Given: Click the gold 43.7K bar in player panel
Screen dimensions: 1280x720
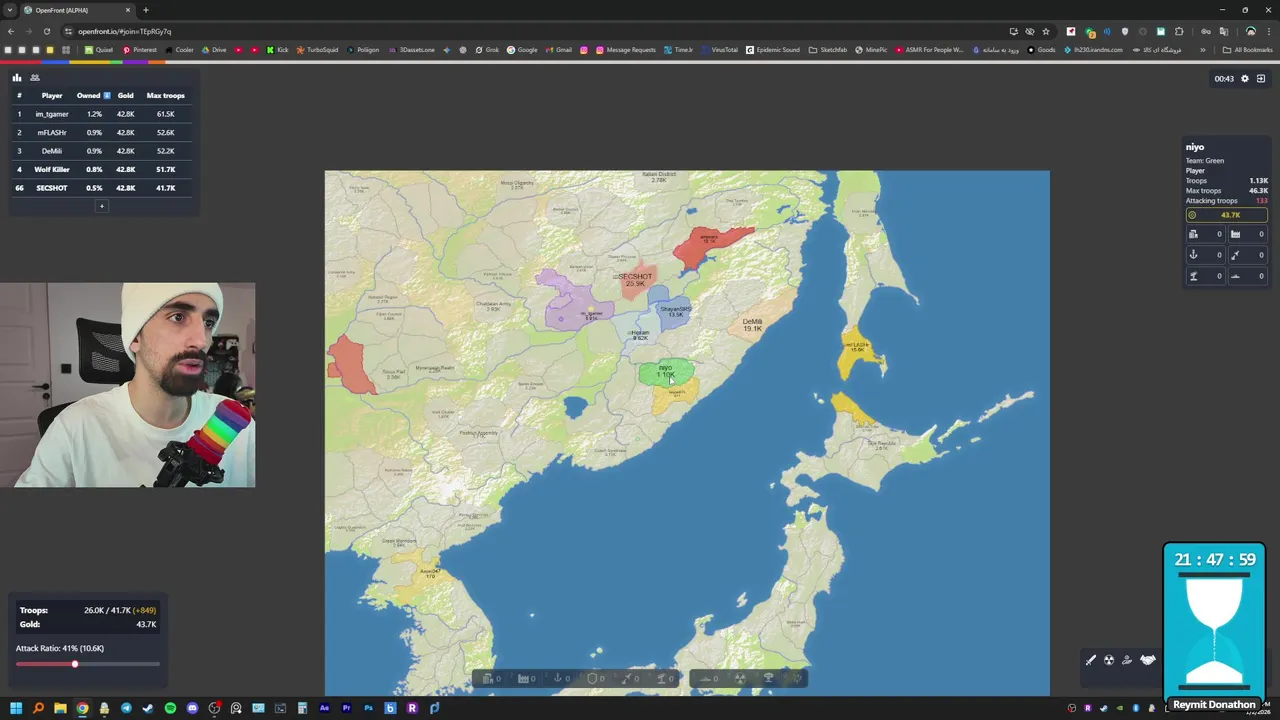Looking at the screenshot, I should [1227, 215].
